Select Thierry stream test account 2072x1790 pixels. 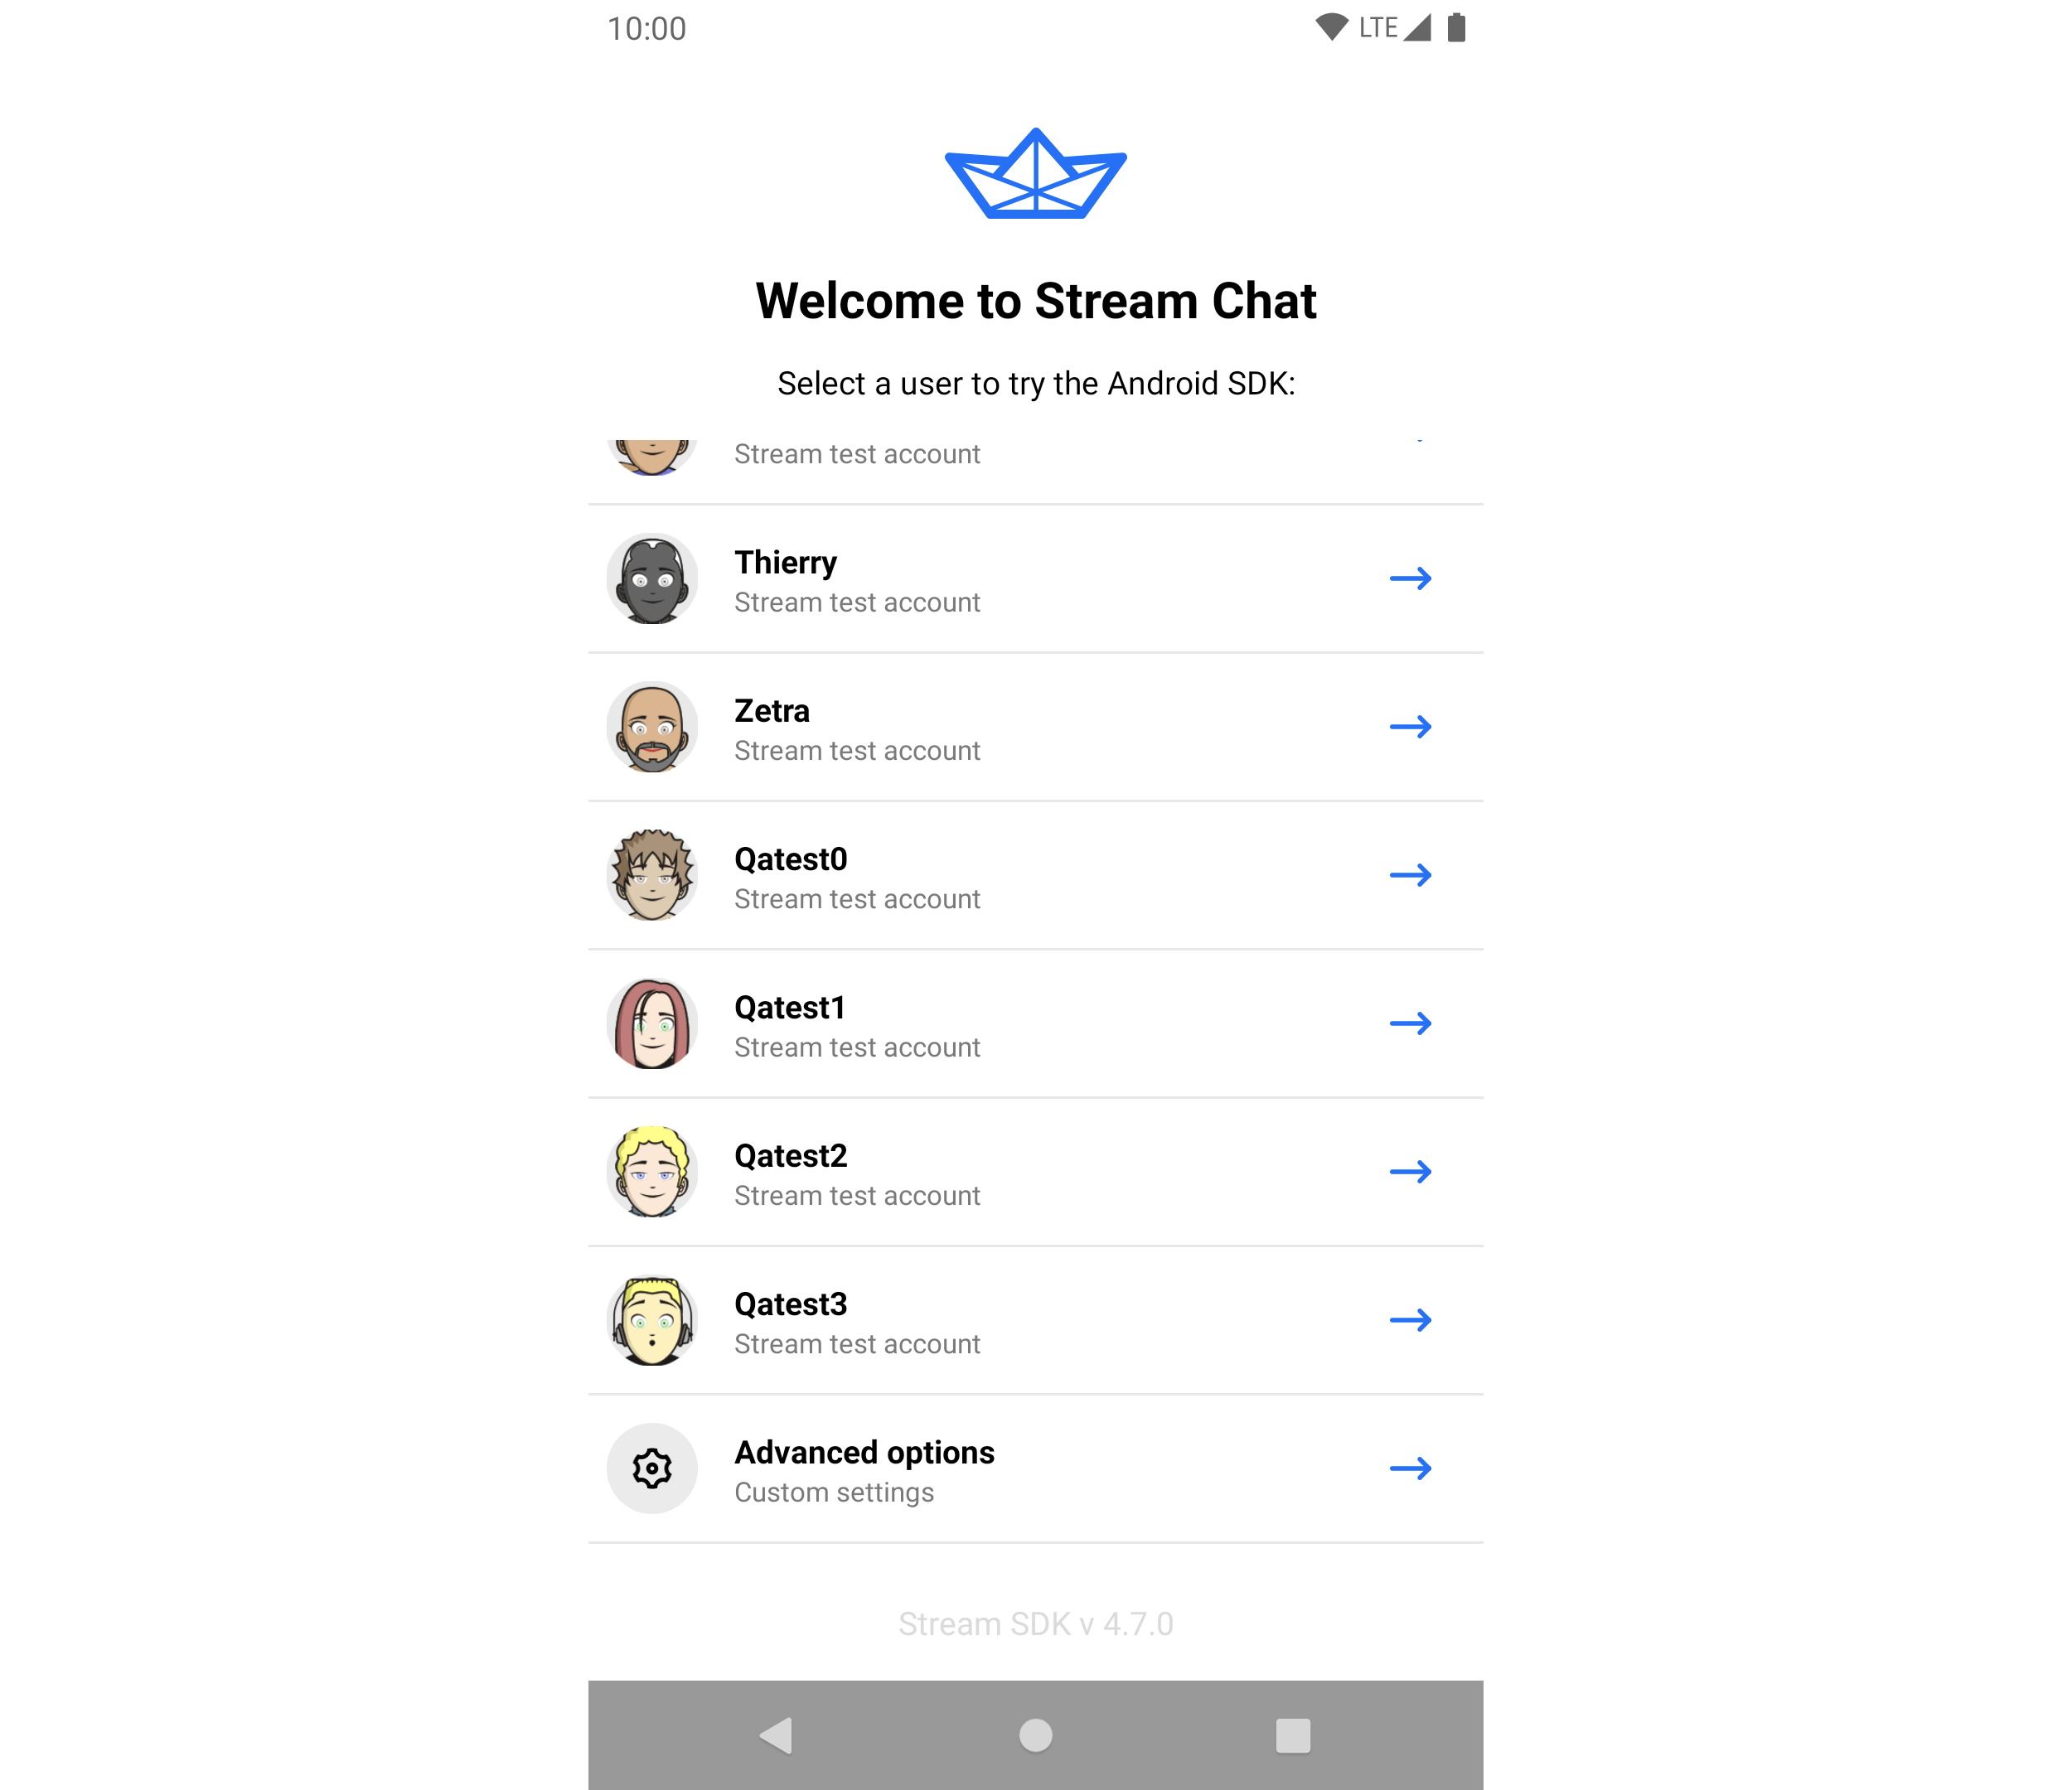coord(1034,578)
